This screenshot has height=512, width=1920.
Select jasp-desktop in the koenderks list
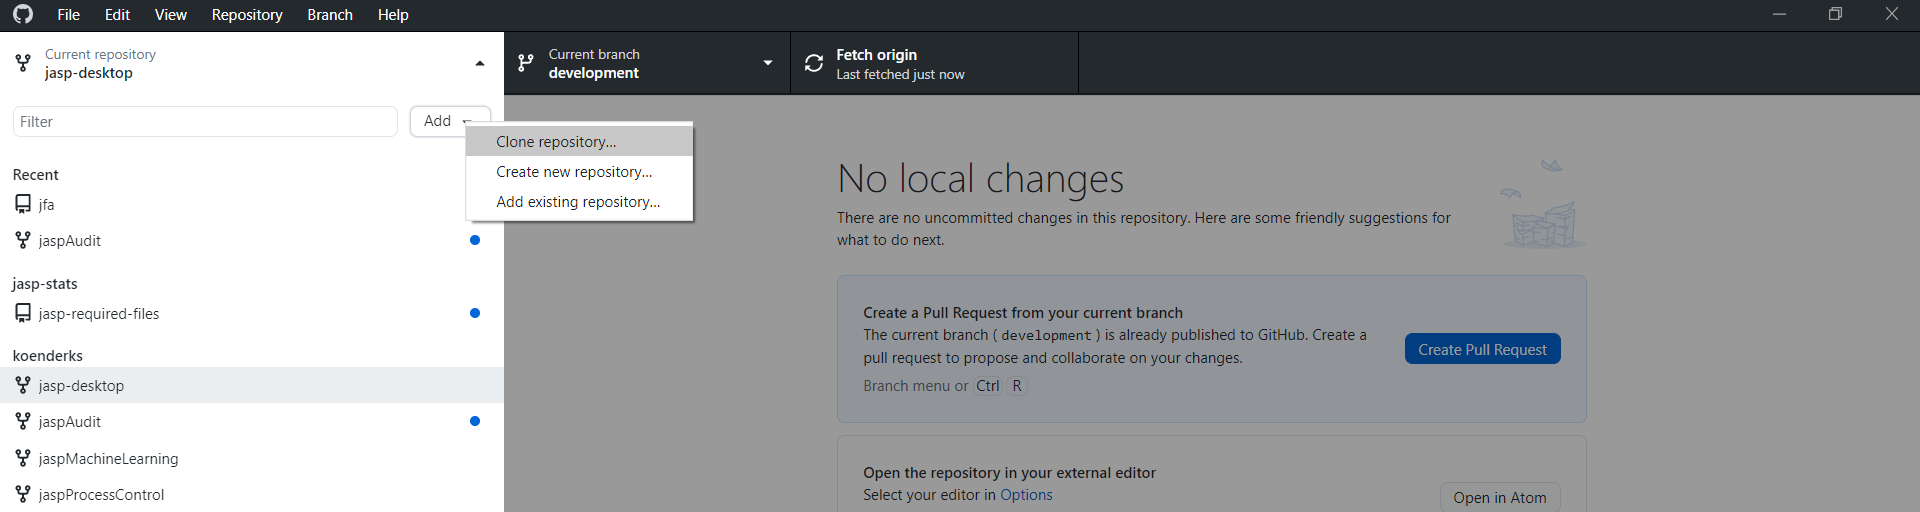coord(252,385)
